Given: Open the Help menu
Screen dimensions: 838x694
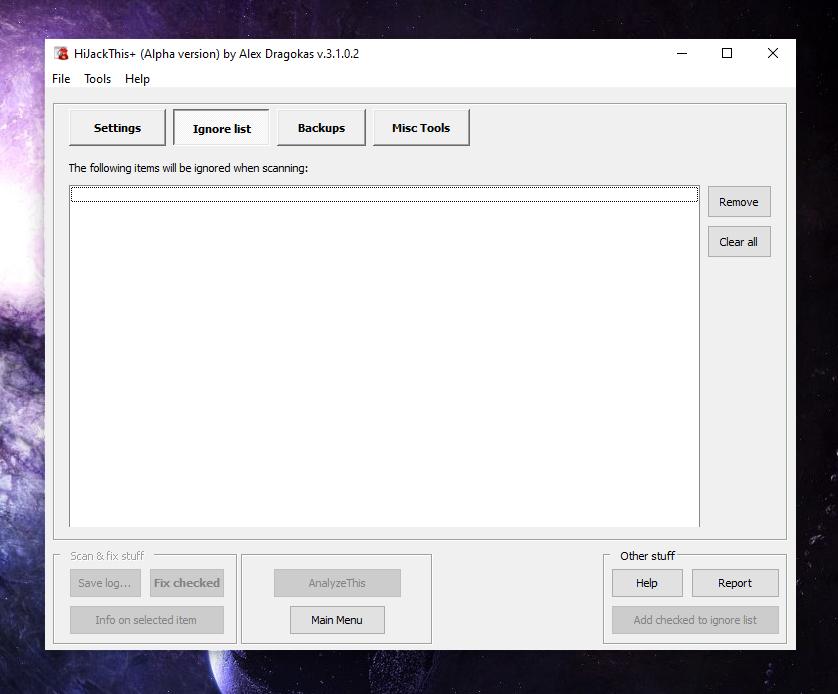Looking at the screenshot, I should click(x=137, y=79).
